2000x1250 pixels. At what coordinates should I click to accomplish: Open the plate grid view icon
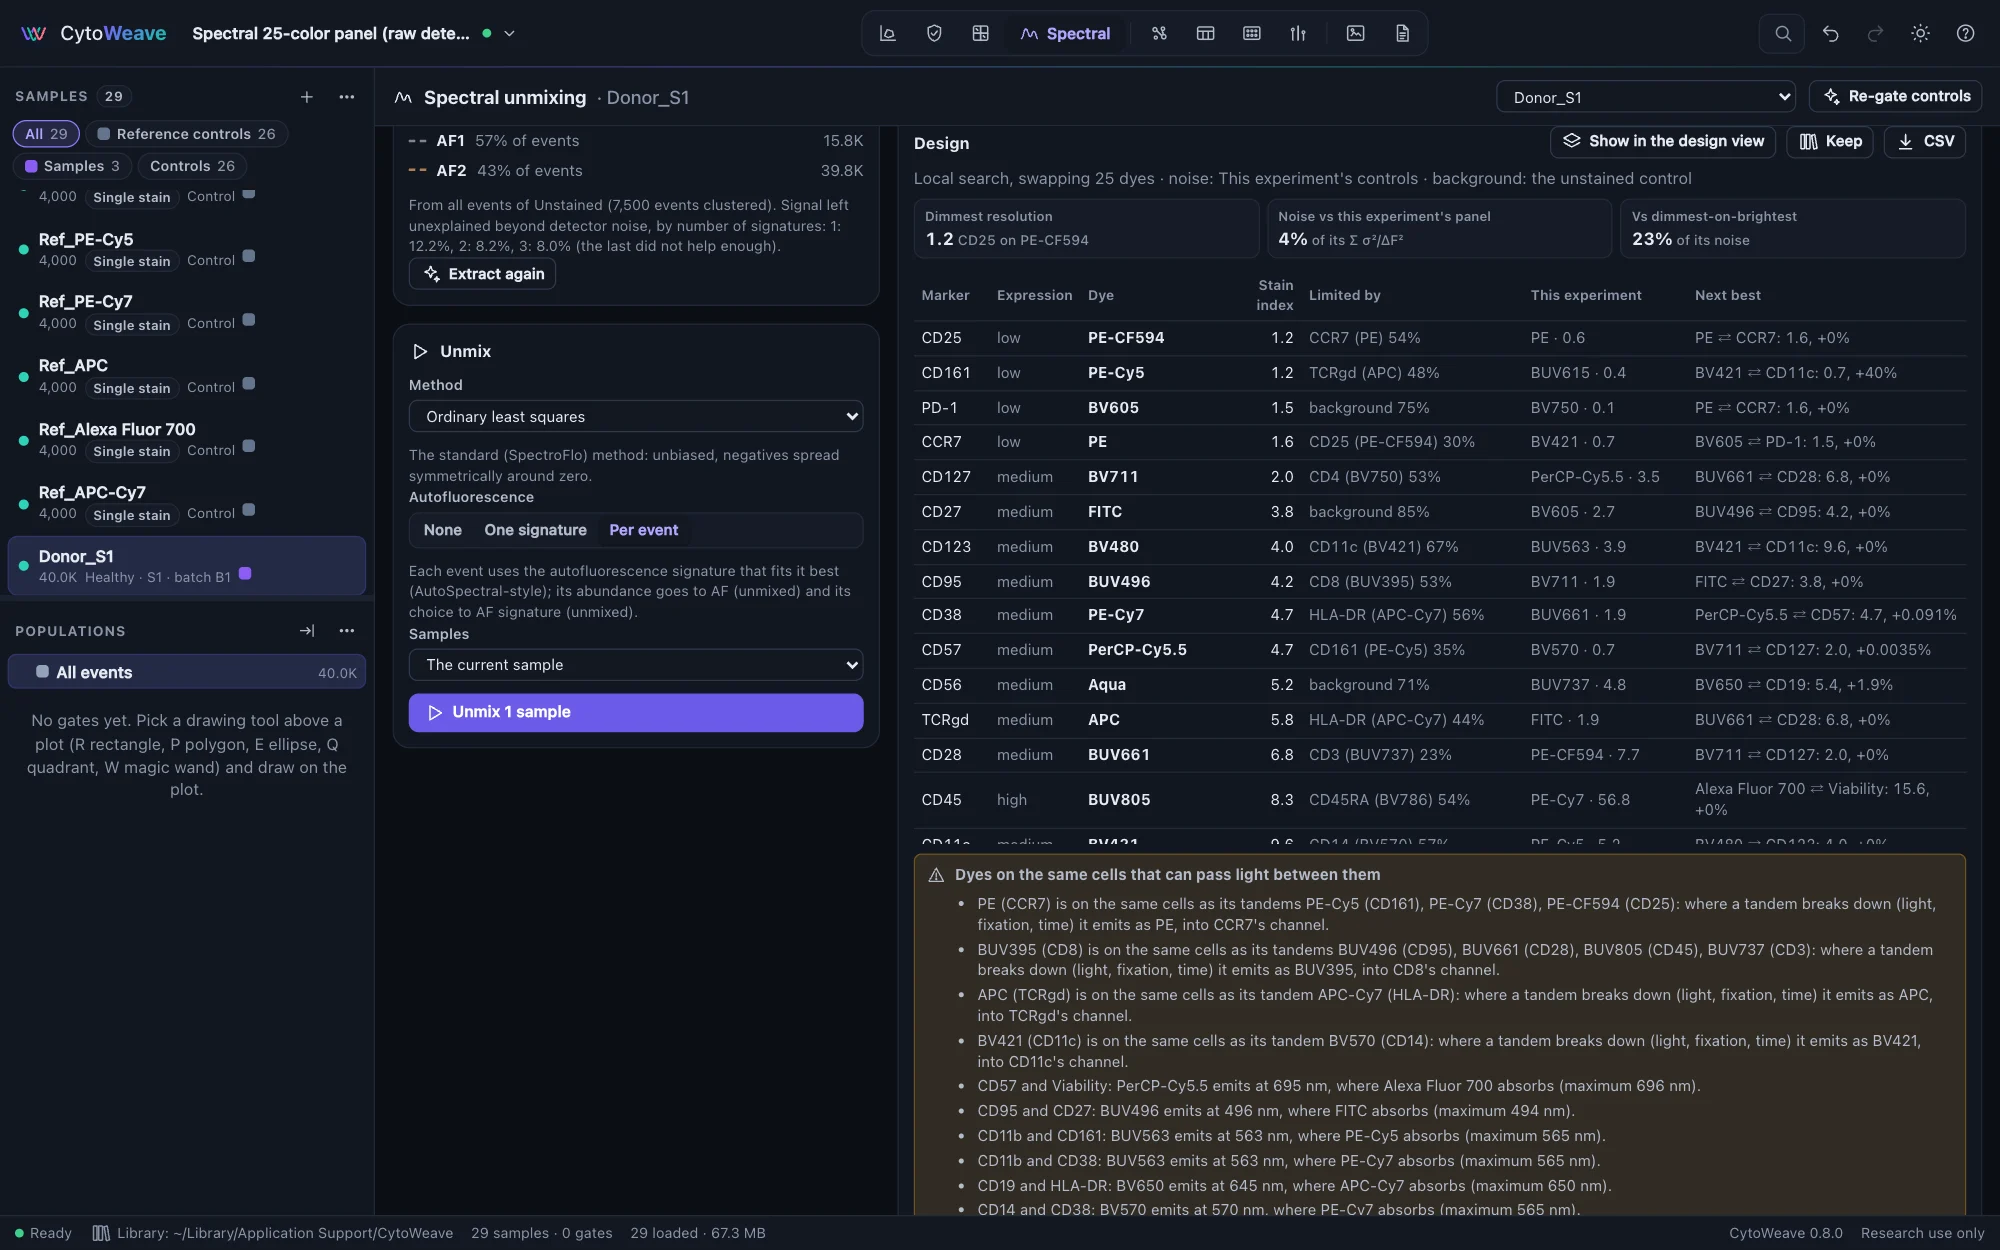click(1251, 33)
